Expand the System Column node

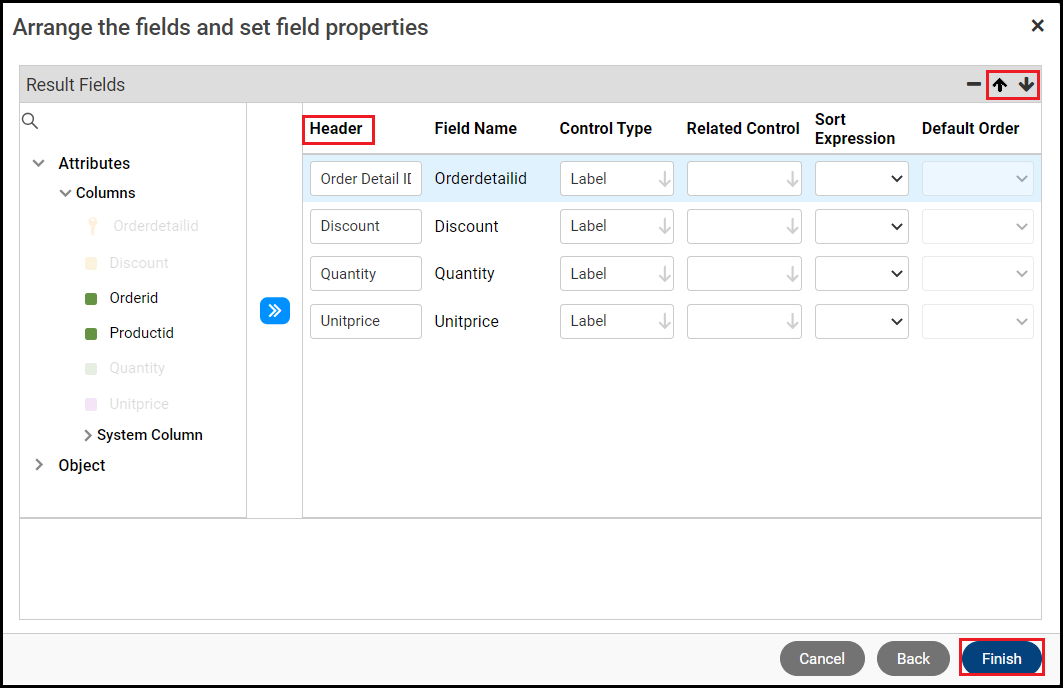pos(88,435)
